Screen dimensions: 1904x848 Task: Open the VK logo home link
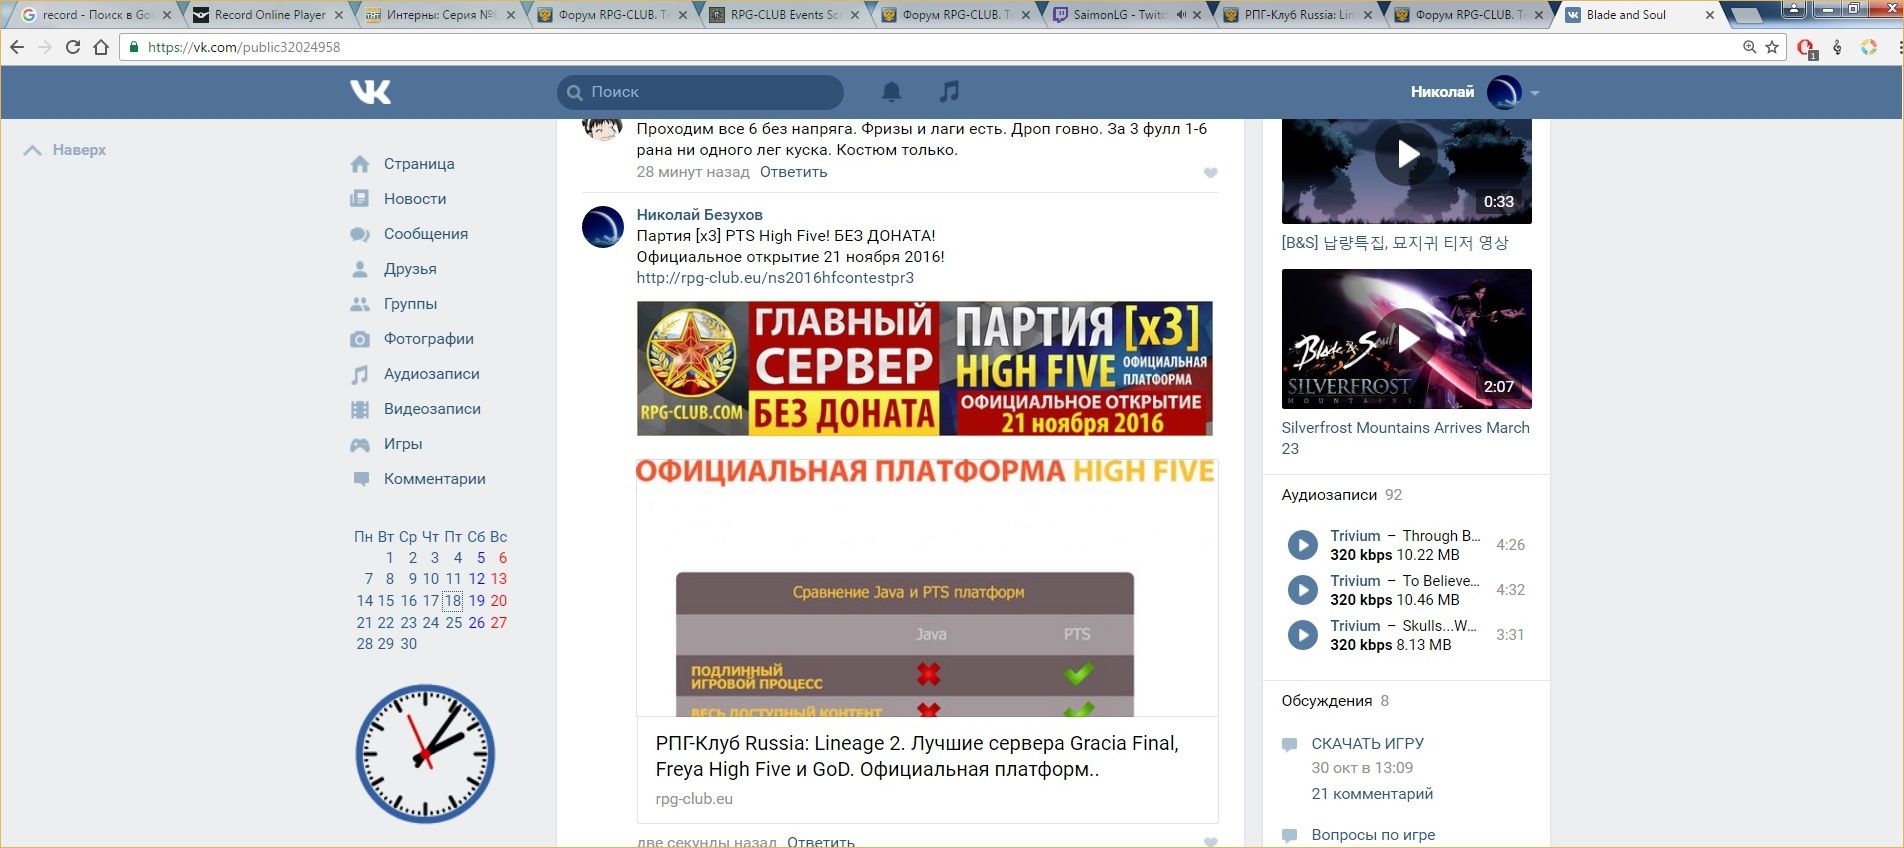(x=370, y=92)
